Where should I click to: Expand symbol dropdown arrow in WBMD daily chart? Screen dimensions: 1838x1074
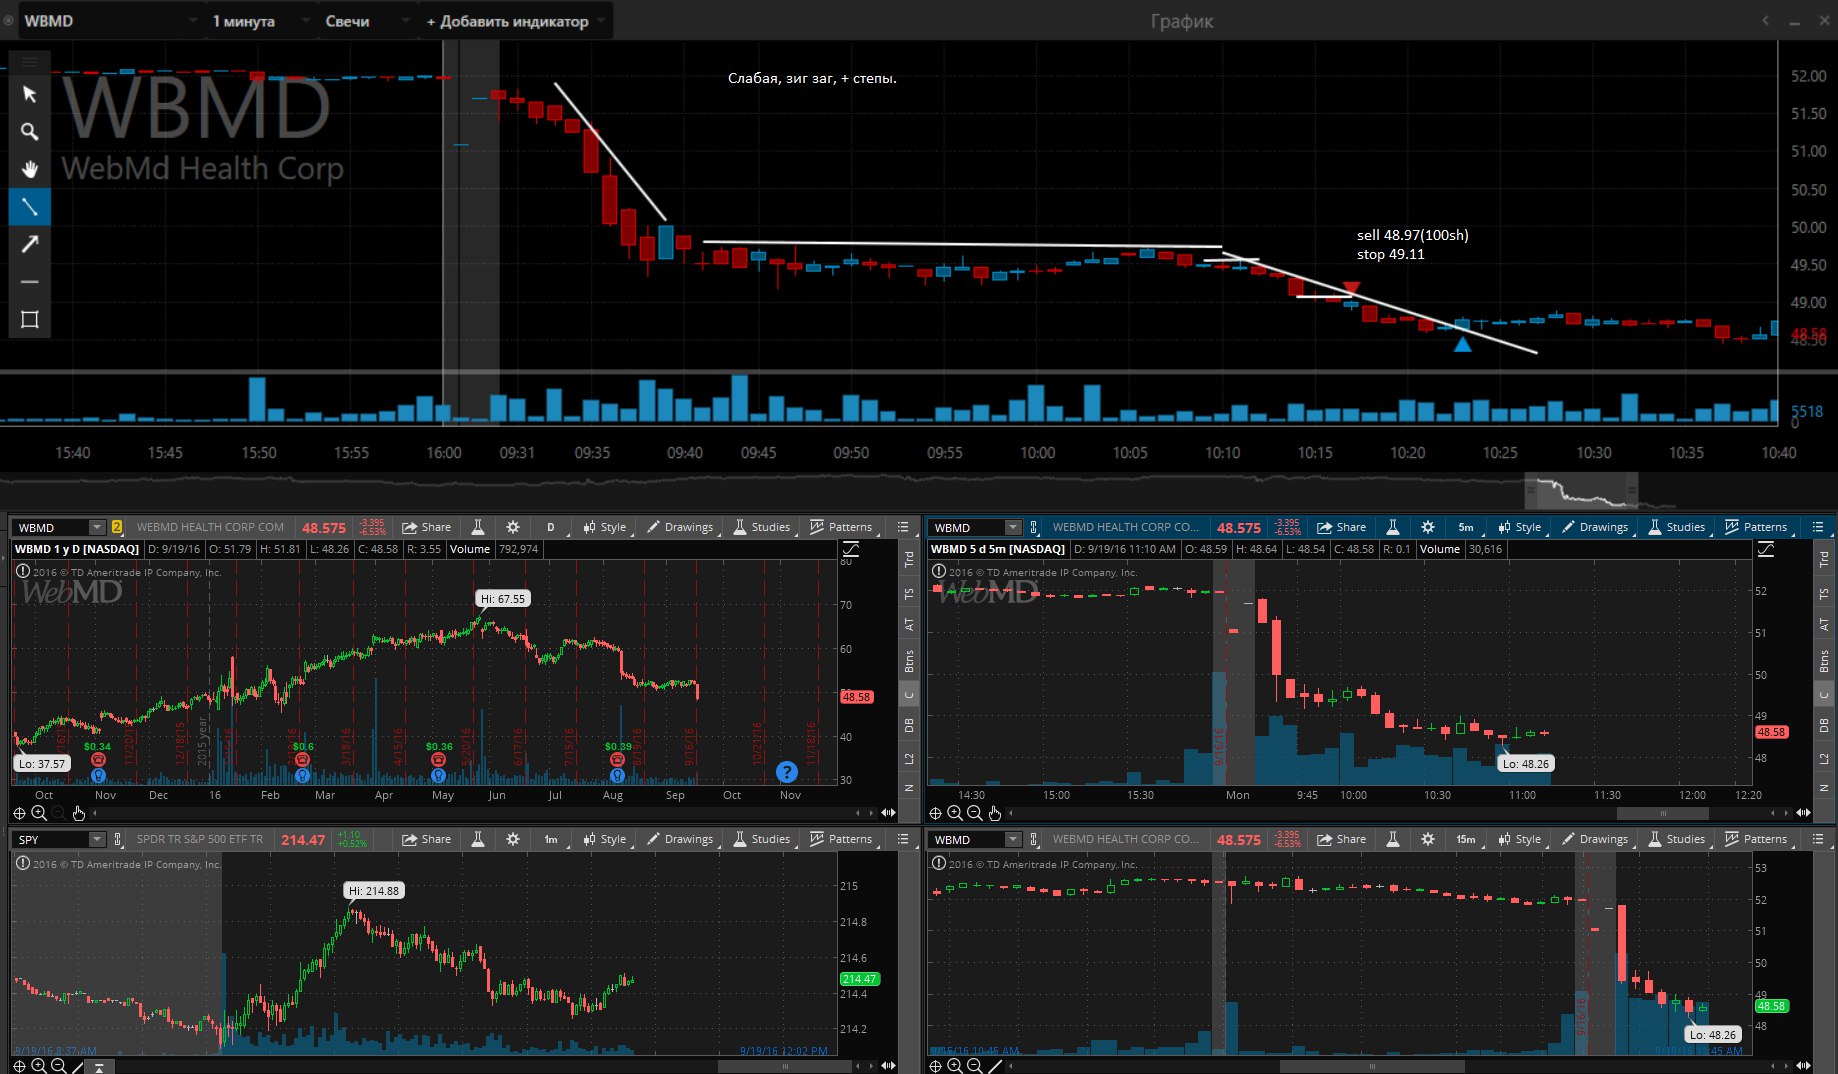(x=96, y=527)
